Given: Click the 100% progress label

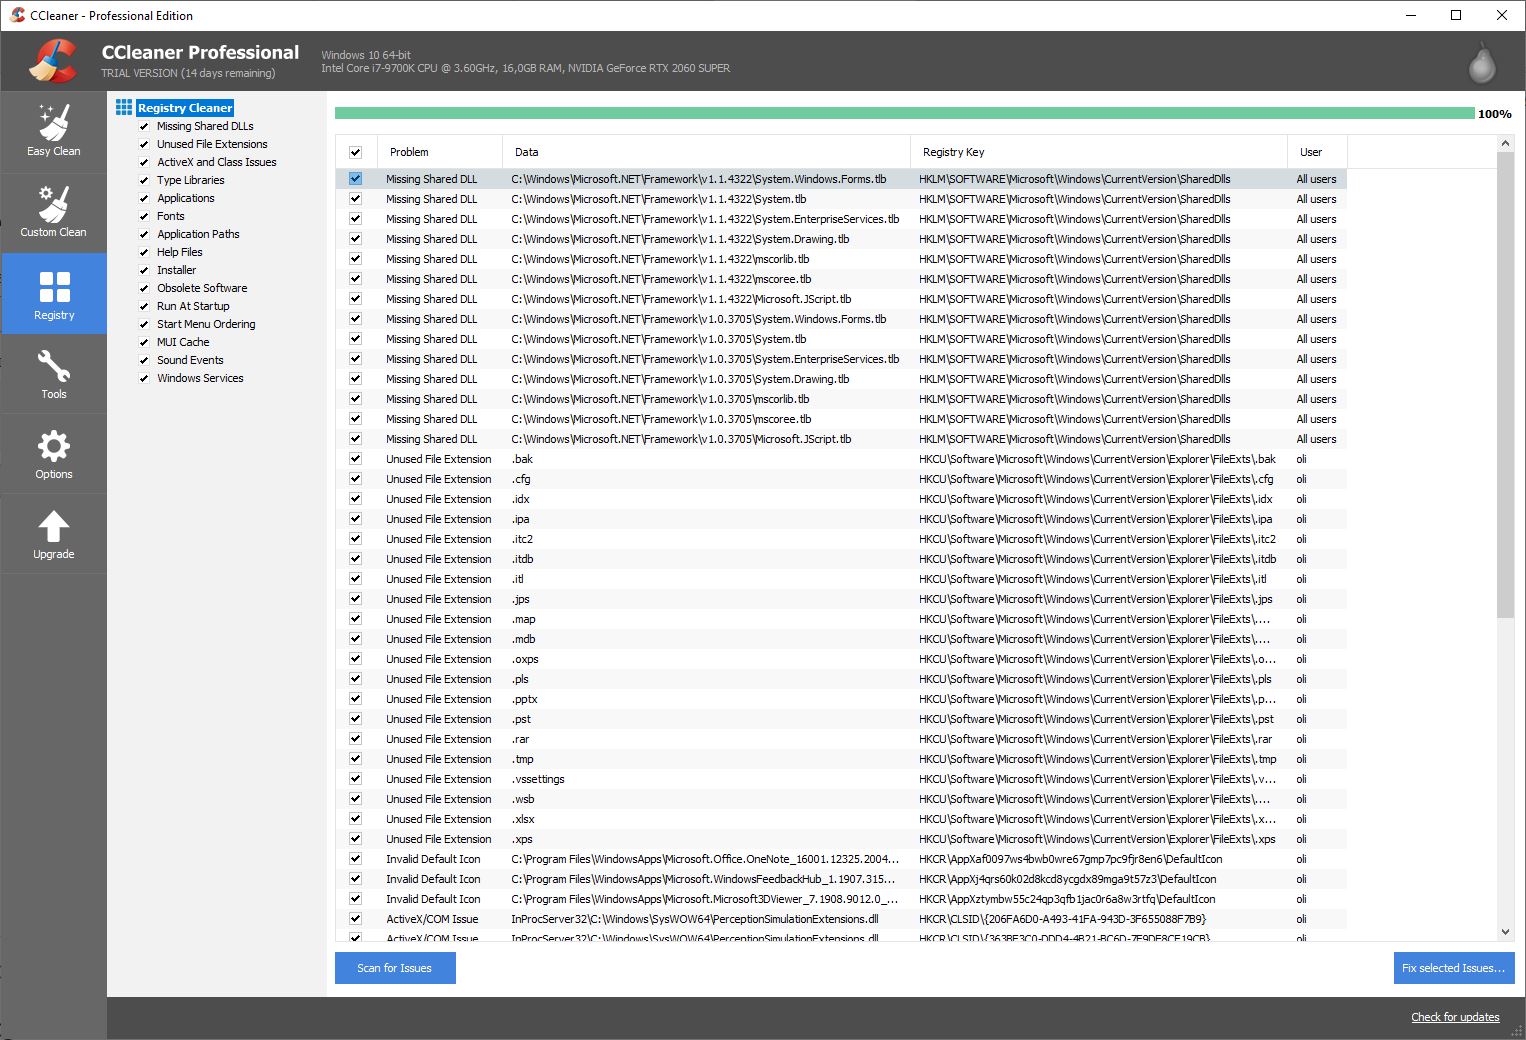Looking at the screenshot, I should click(x=1494, y=114).
